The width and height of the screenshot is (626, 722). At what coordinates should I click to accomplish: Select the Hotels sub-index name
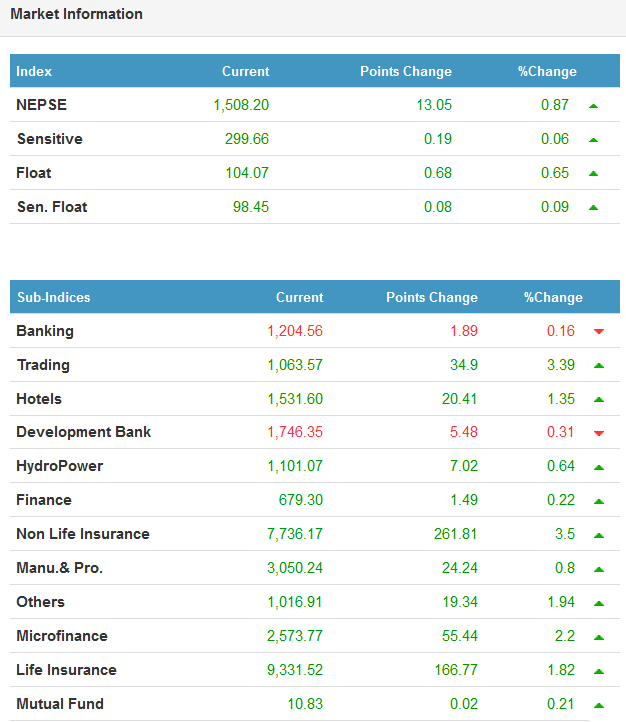(39, 399)
